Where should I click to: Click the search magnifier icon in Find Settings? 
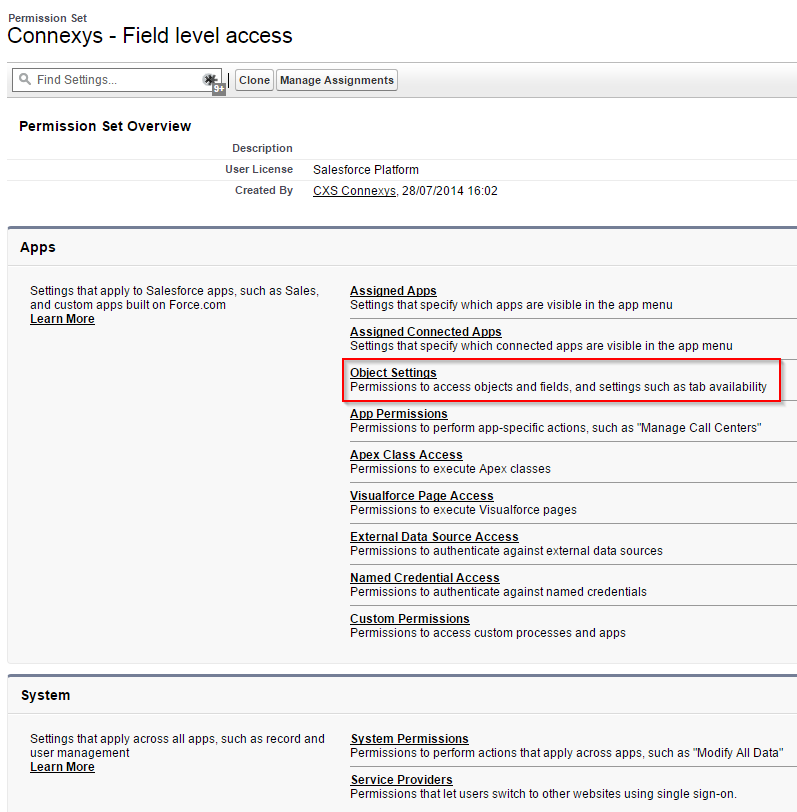24,79
